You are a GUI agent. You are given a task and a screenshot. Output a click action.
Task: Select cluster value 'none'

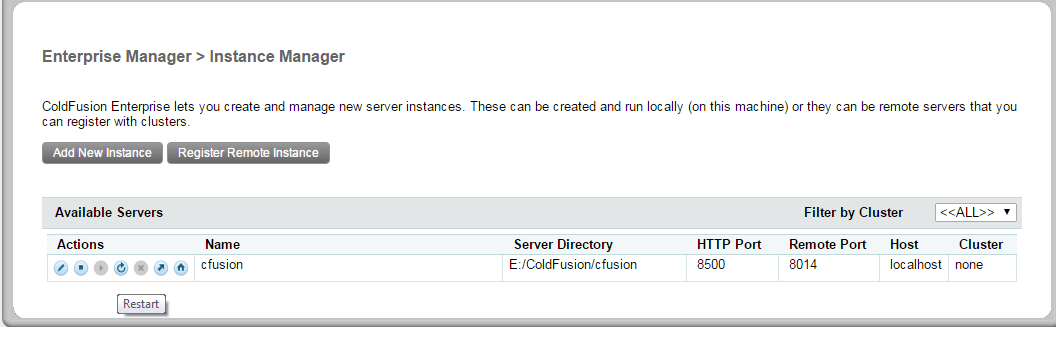(969, 265)
